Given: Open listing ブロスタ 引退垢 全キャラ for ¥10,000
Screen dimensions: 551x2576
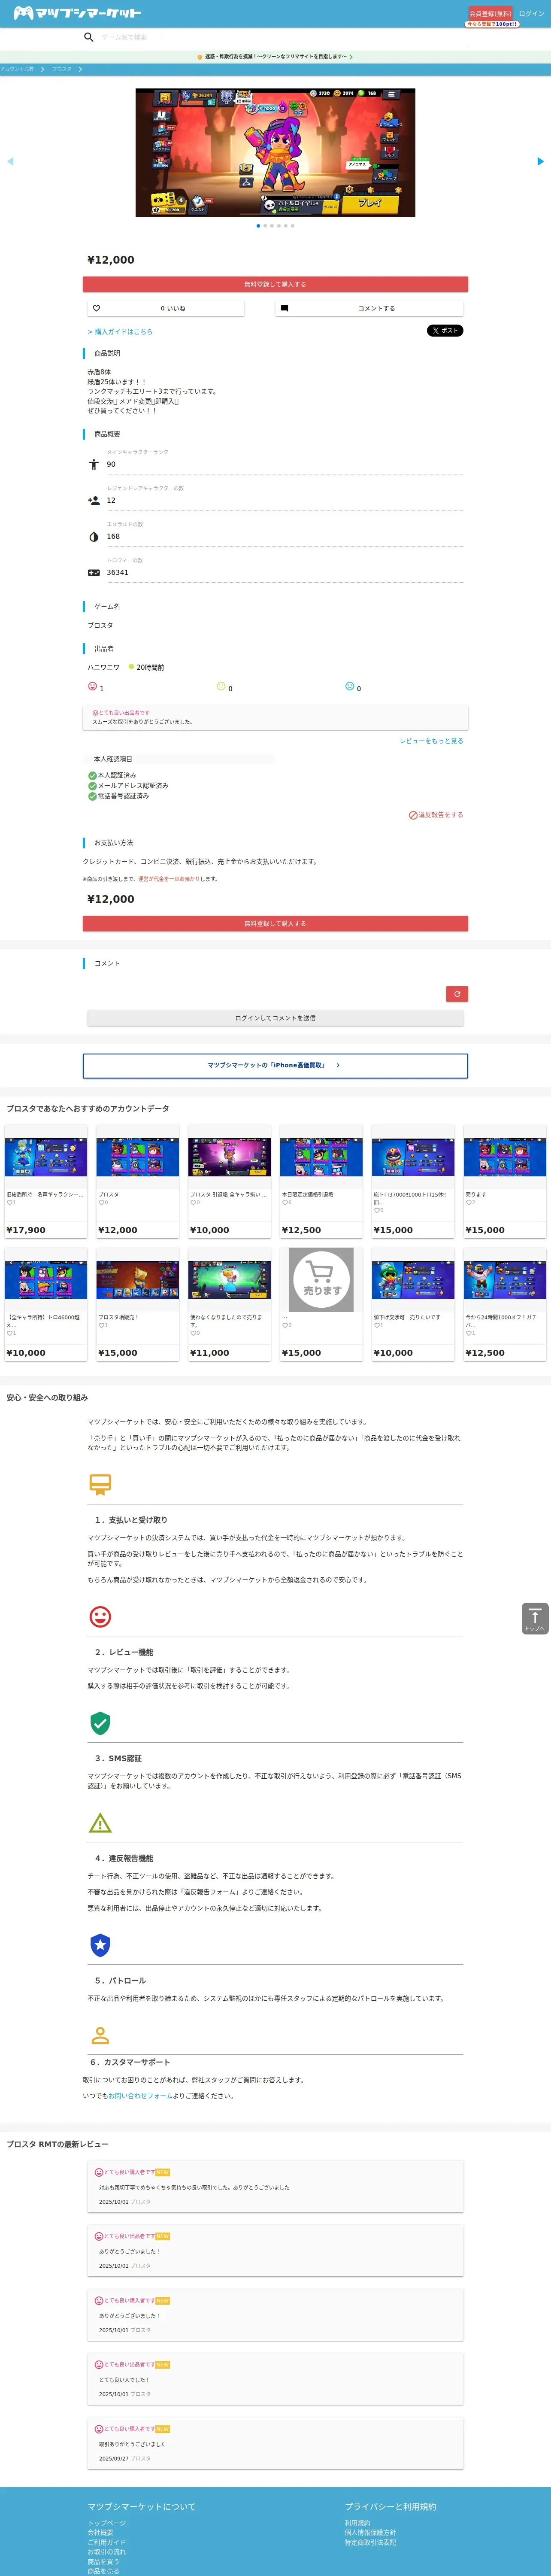Looking at the screenshot, I should click(229, 1182).
